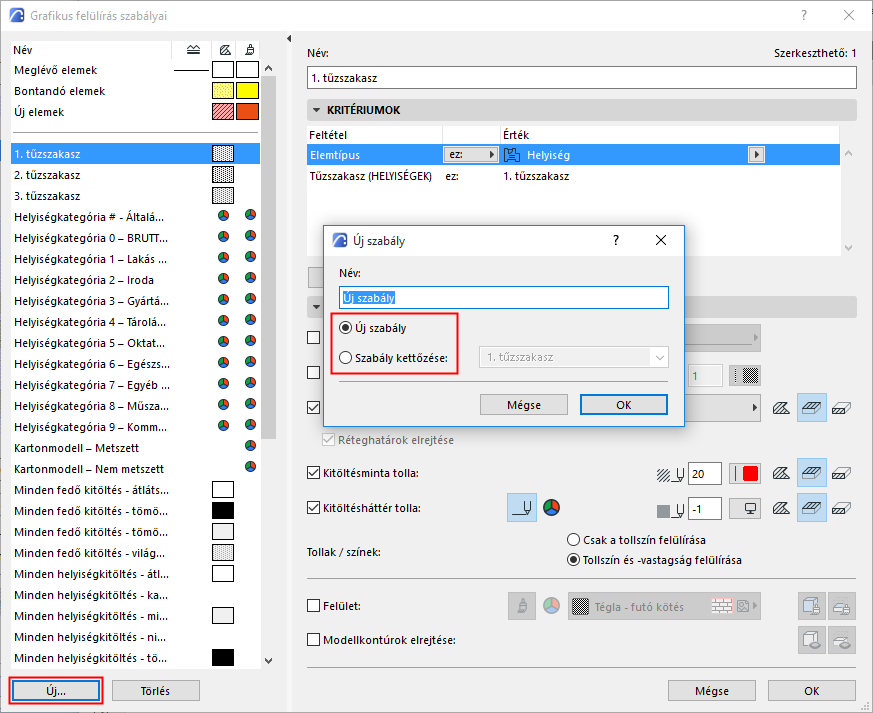Confirm the Új szabály dialog with OK
This screenshot has height=713, width=873.
click(x=624, y=405)
